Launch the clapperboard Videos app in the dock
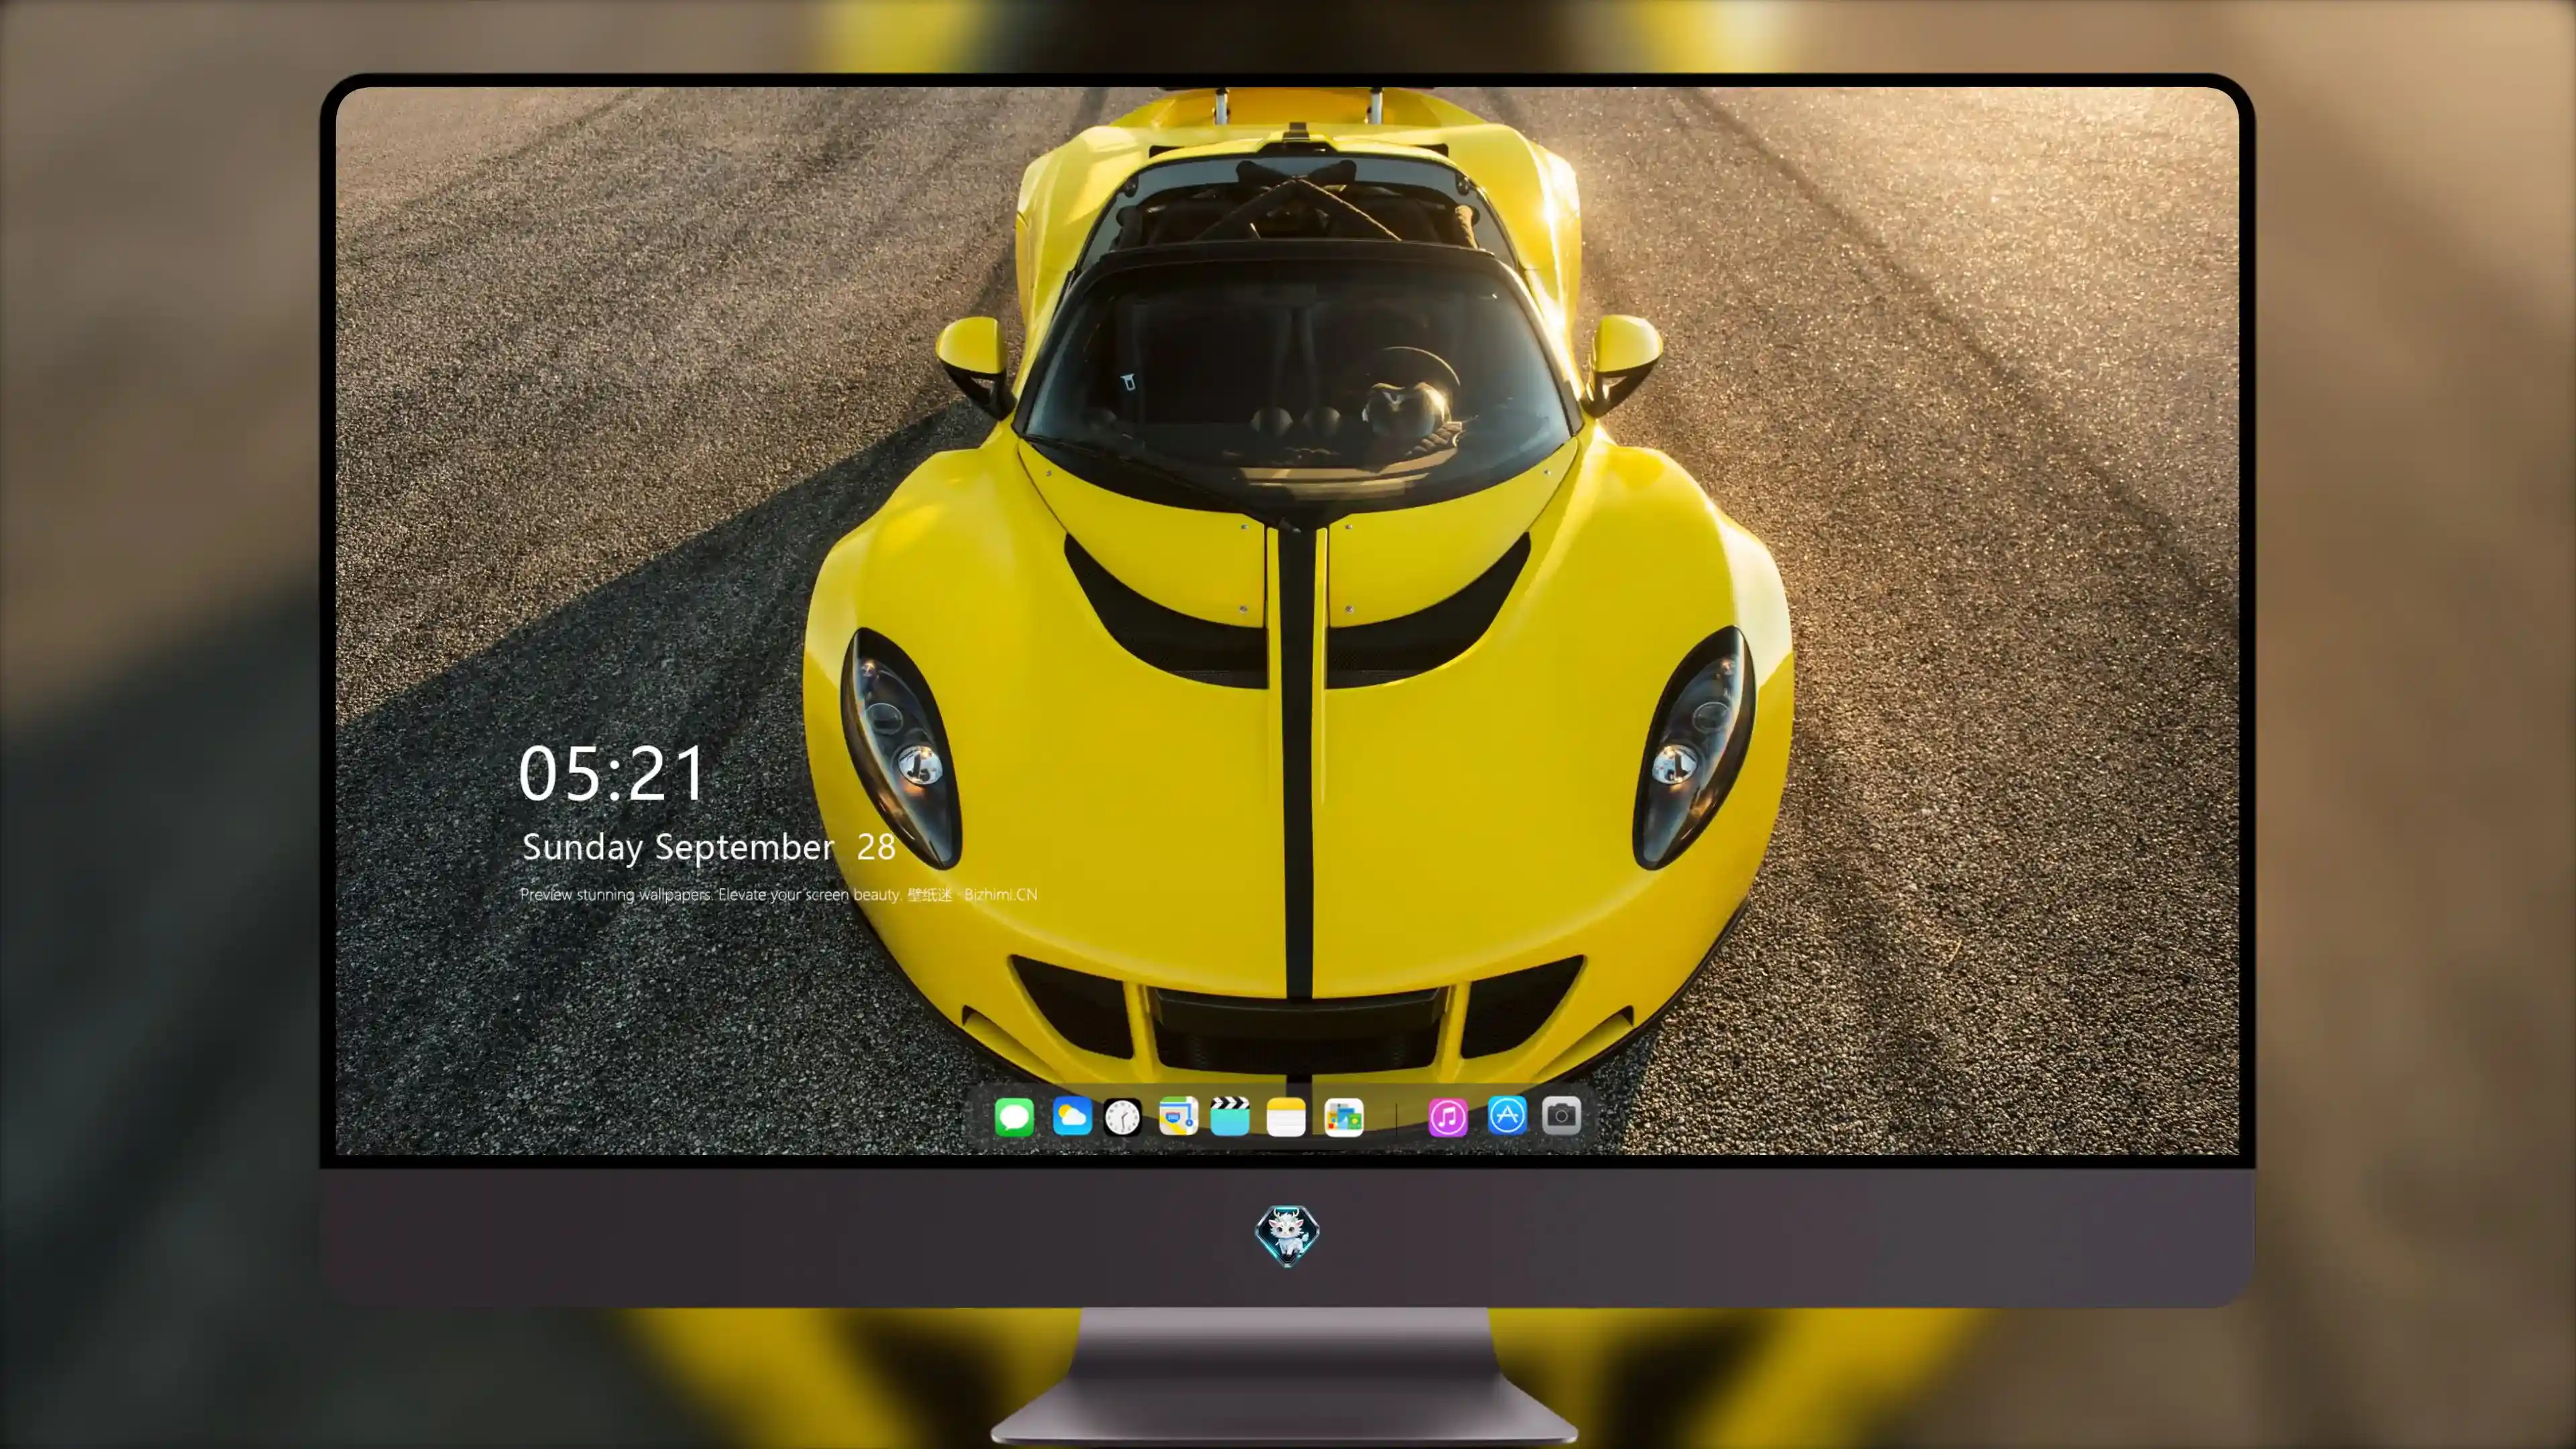The height and width of the screenshot is (1449, 2576). coord(1230,1116)
